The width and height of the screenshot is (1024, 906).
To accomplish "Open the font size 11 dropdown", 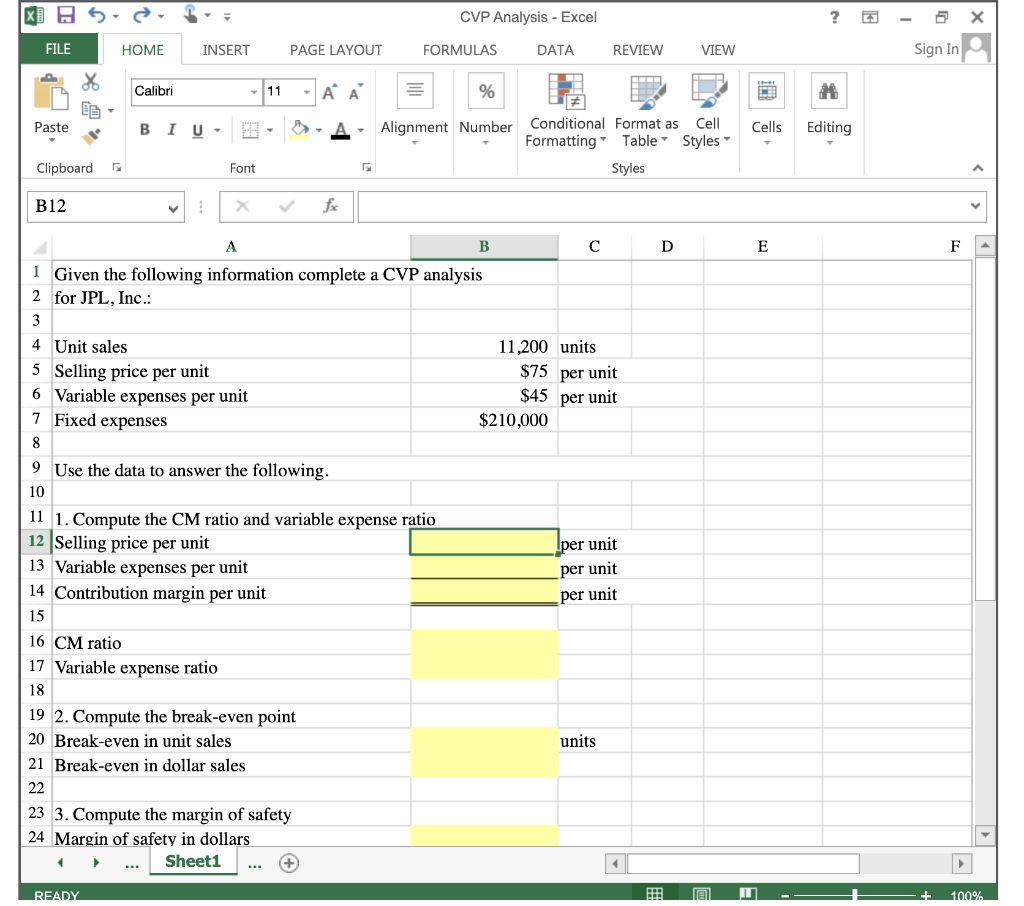I will pos(306,92).
